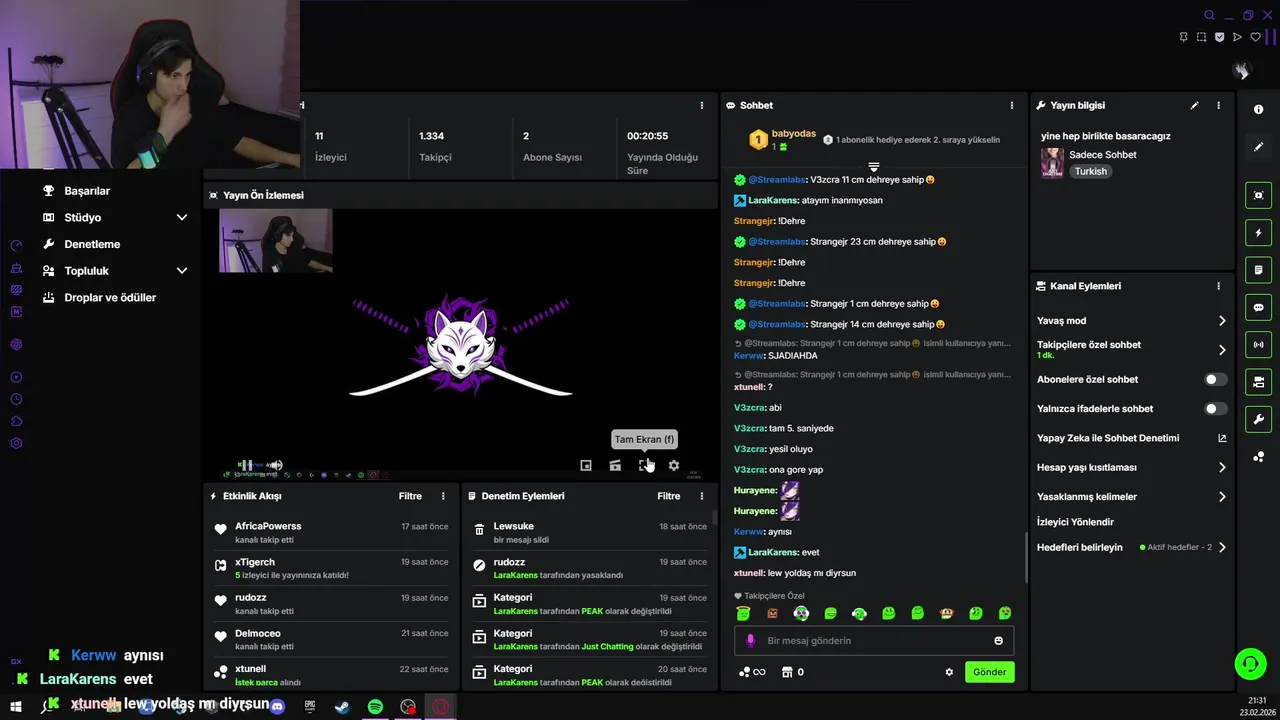Image resolution: width=1280 pixels, height=720 pixels.
Task: Insert the headphones green emote
Action: (x=859, y=613)
